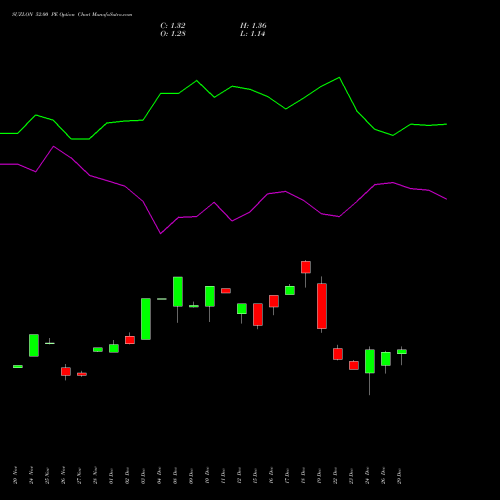Click the tall green candle above 03 Dec

(x=146, y=319)
